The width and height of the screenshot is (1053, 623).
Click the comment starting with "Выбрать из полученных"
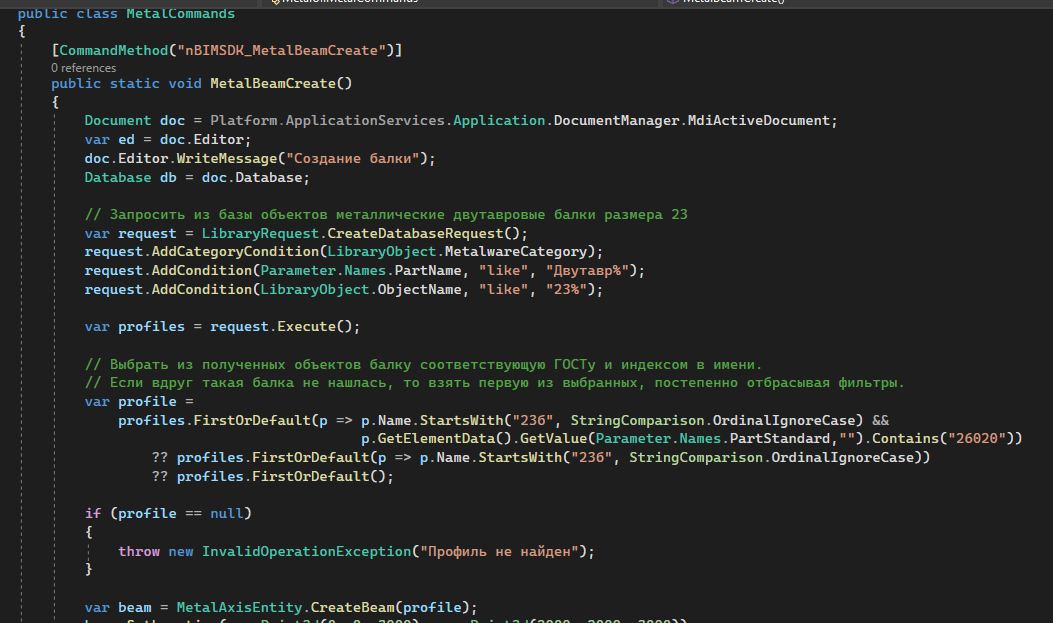pos(424,364)
